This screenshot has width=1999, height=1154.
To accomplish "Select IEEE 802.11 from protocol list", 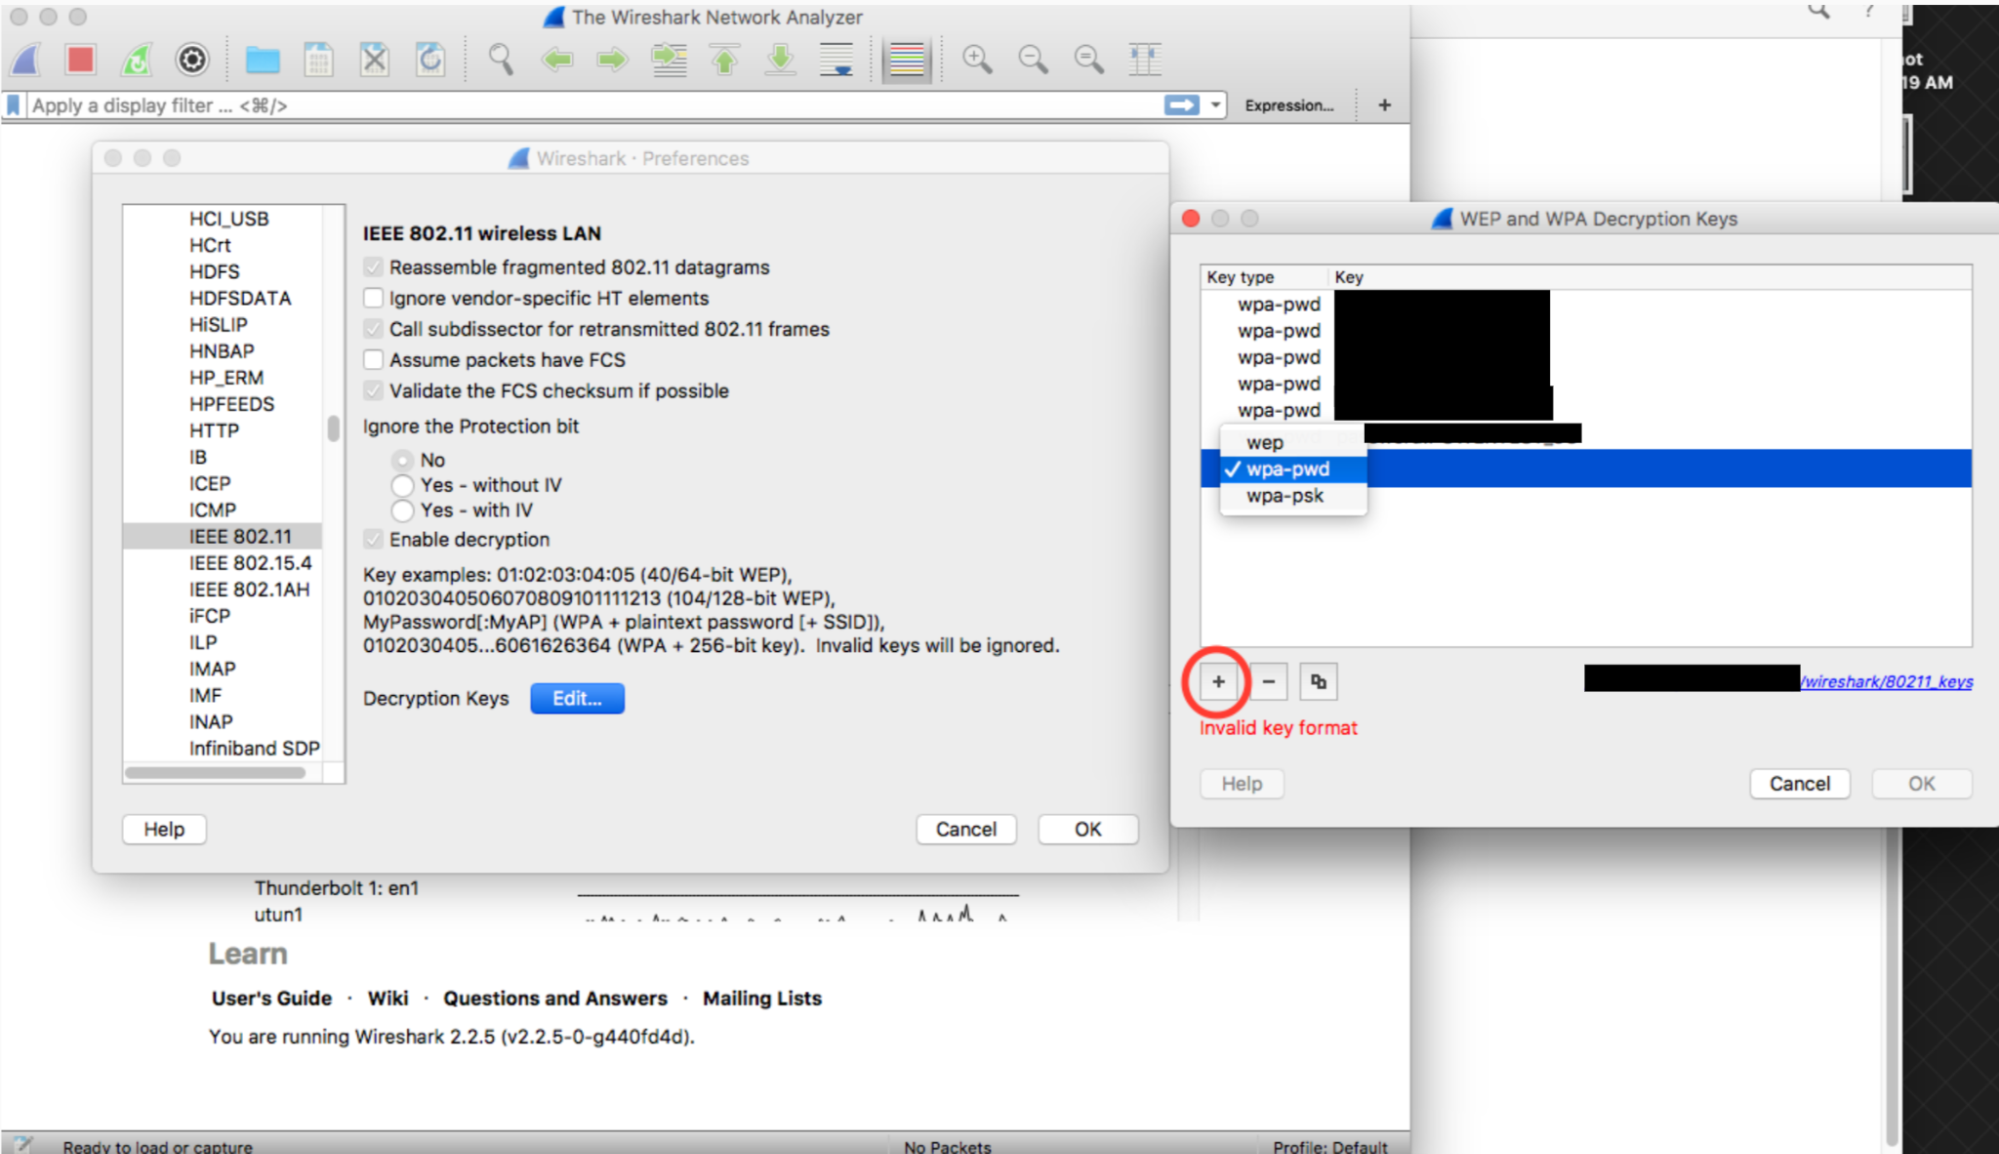I will [234, 537].
